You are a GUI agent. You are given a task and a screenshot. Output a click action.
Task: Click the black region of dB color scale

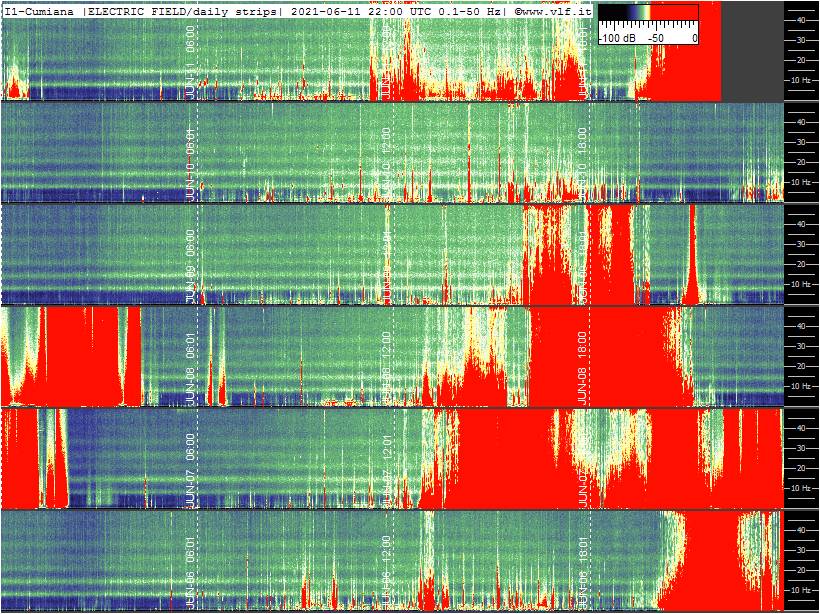(x=612, y=13)
